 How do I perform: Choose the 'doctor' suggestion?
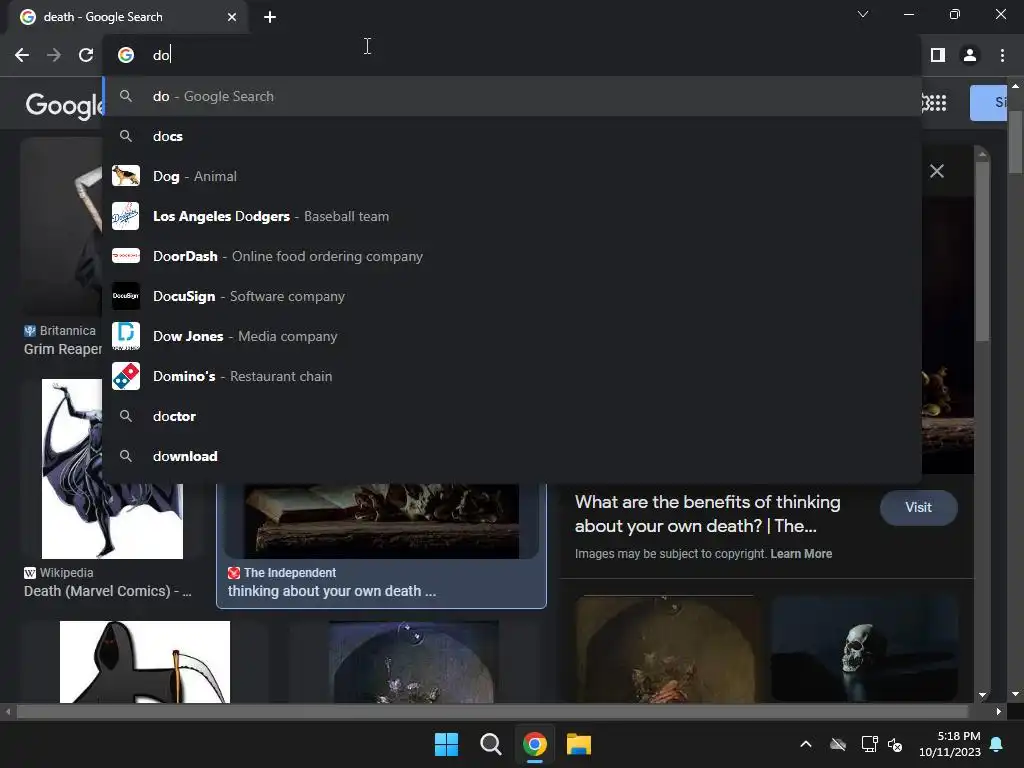click(x=512, y=416)
